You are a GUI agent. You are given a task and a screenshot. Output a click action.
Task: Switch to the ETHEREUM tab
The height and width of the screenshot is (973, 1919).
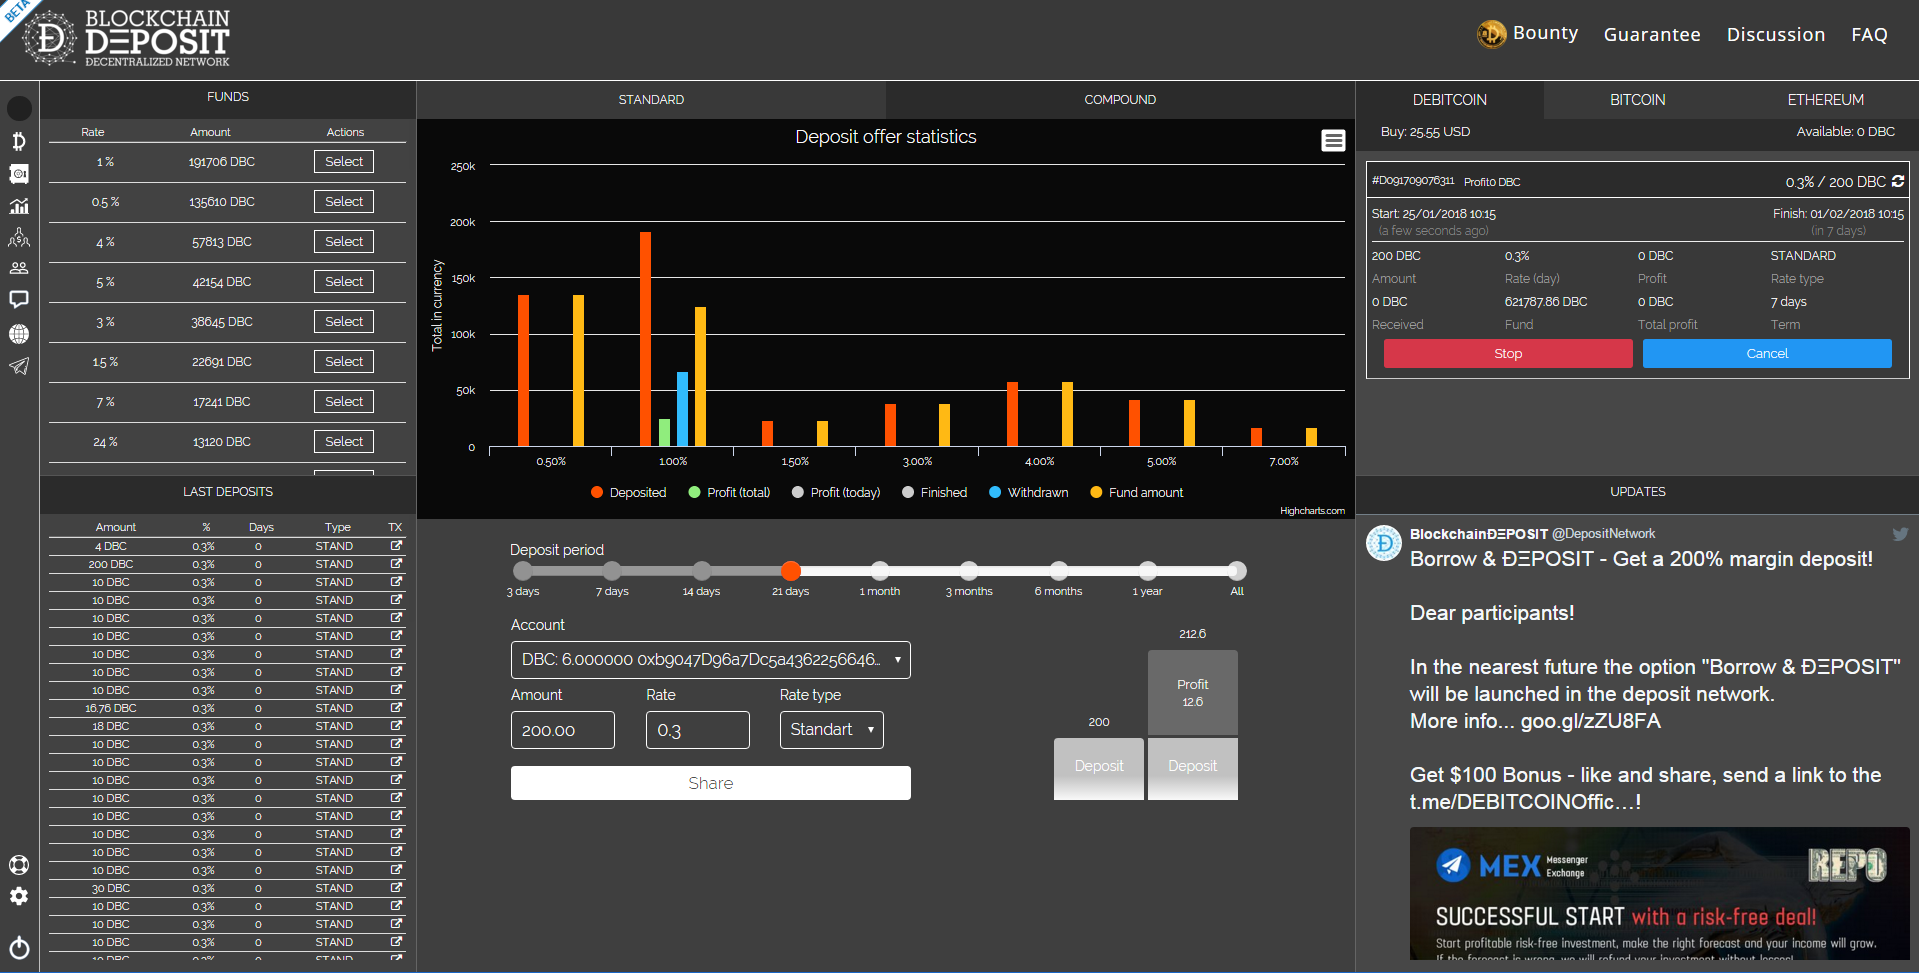pos(1825,100)
